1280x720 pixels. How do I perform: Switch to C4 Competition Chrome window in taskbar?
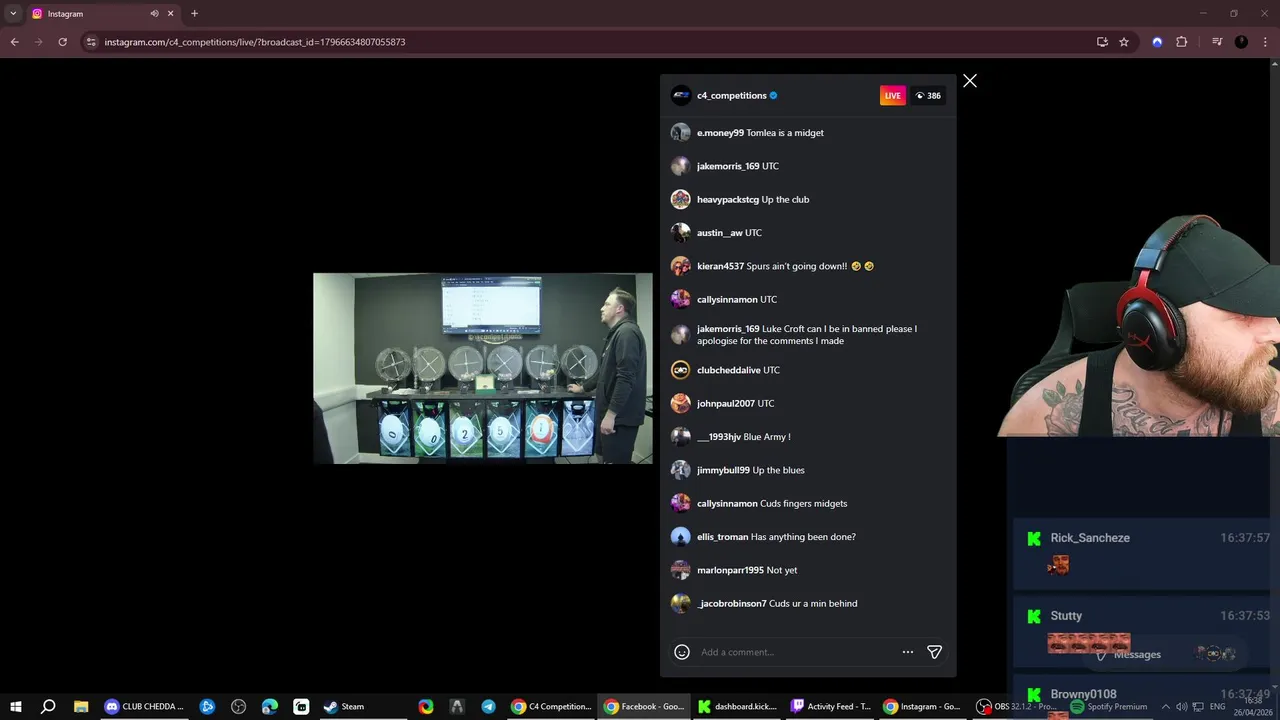(552, 706)
